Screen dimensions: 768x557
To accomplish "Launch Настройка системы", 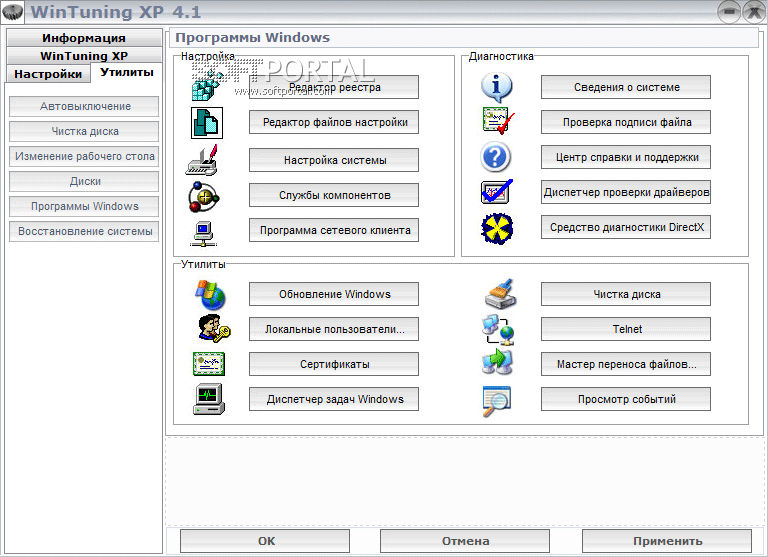I will pos(334,160).
